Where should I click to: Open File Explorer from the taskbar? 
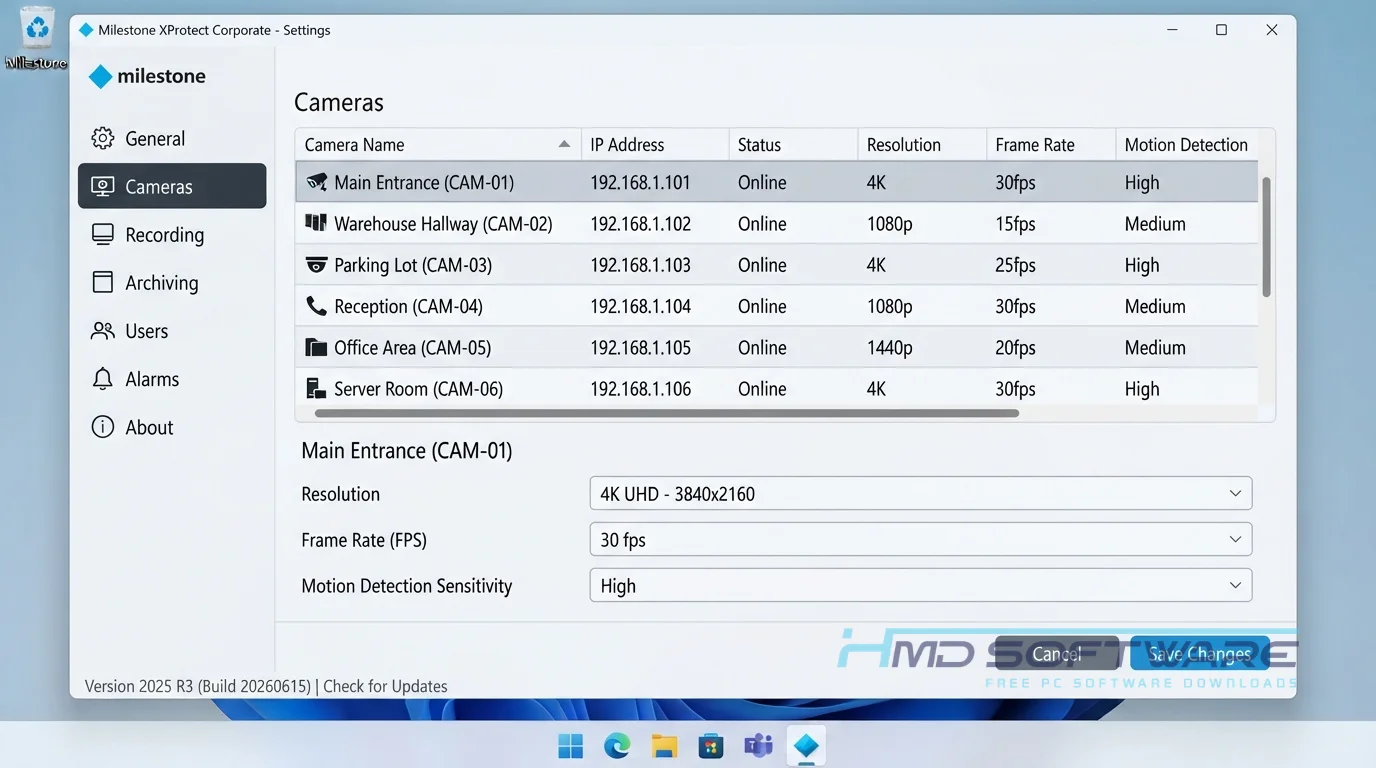664,745
